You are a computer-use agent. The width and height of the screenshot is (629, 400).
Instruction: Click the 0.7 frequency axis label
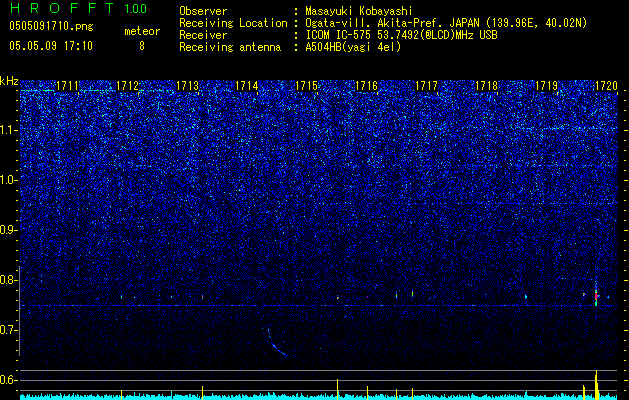pyautogui.click(x=9, y=330)
